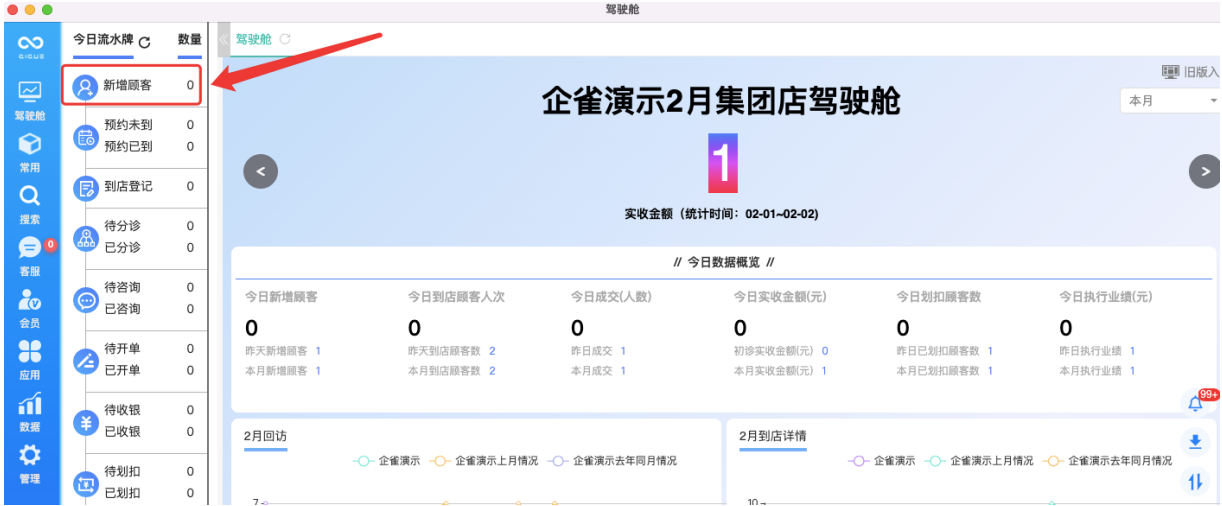Image resolution: width=1222 pixels, height=506 pixels.
Task: Open the 待收银 row
Action: coord(148,410)
